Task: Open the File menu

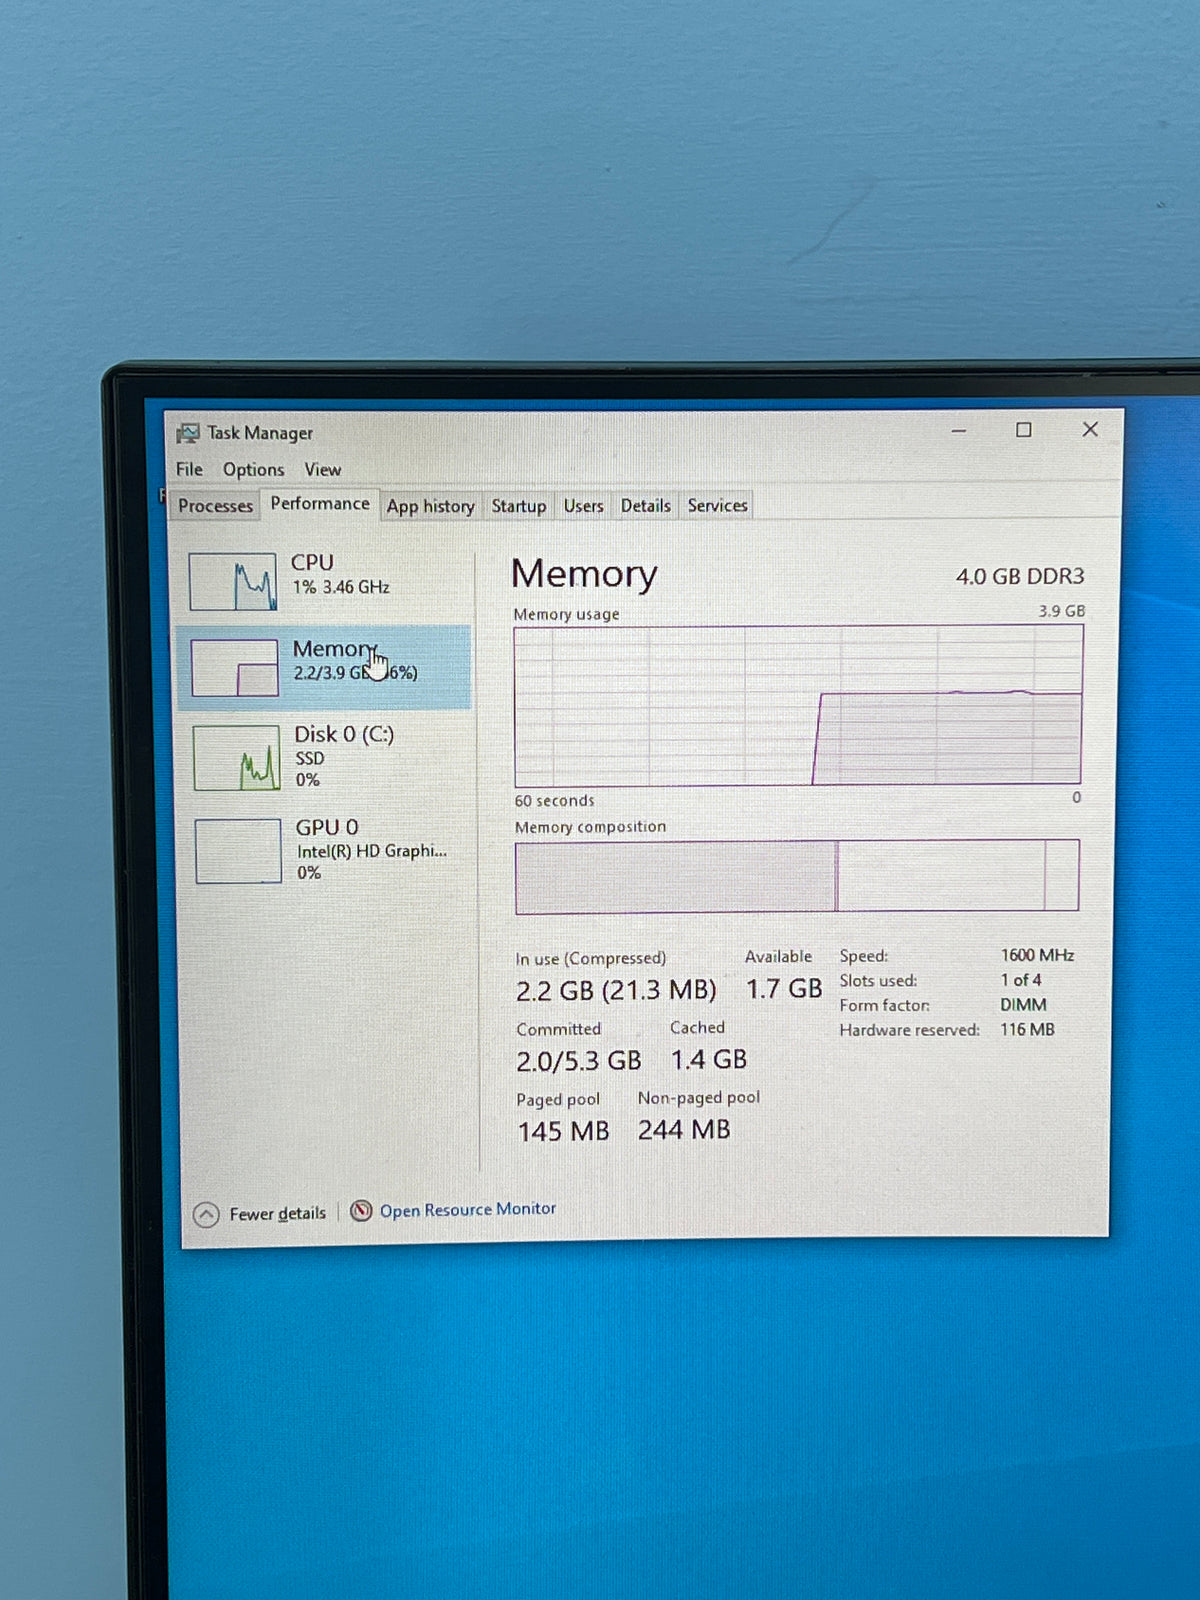Action: (x=189, y=469)
